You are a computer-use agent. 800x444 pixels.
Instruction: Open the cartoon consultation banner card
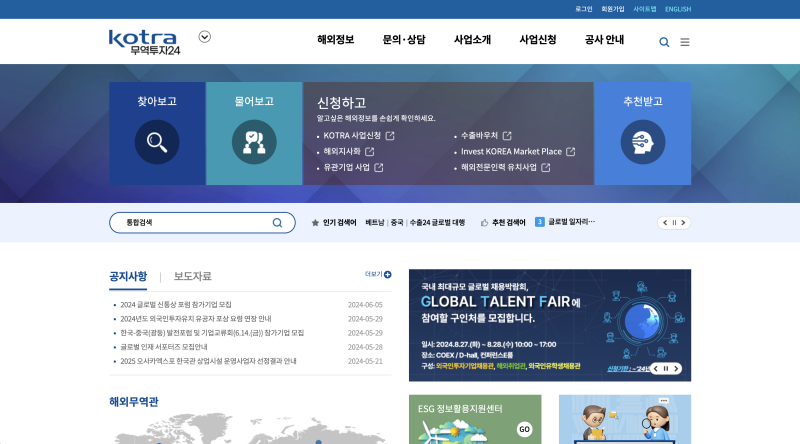tap(624, 419)
